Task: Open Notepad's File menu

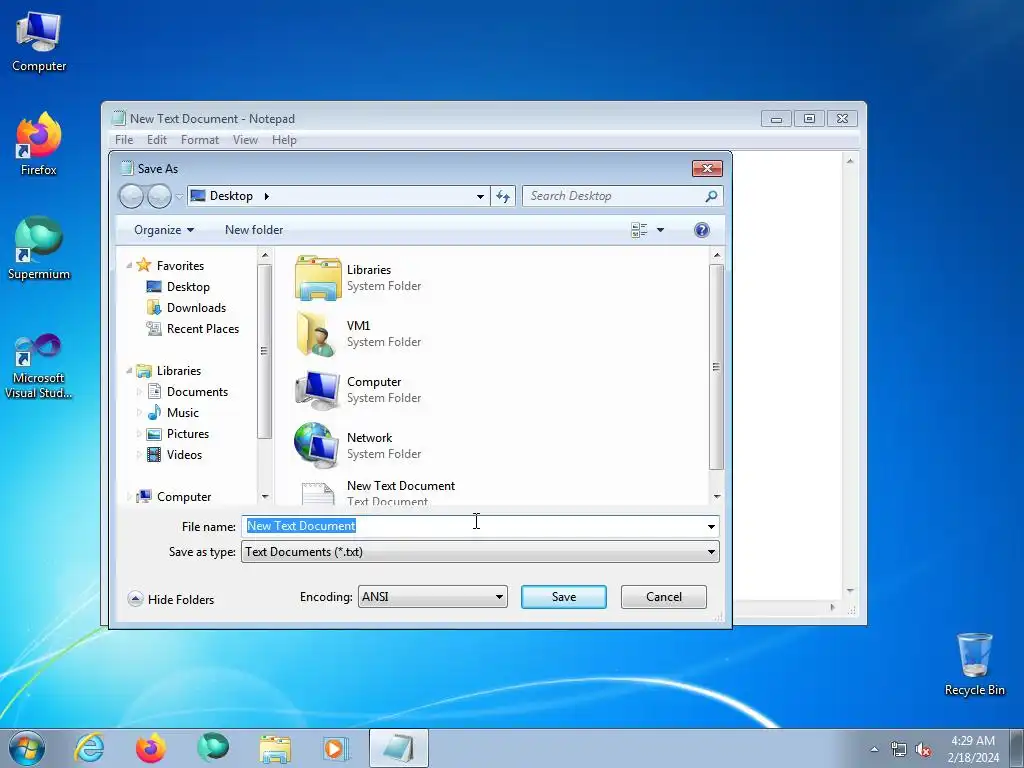Action: (x=124, y=140)
